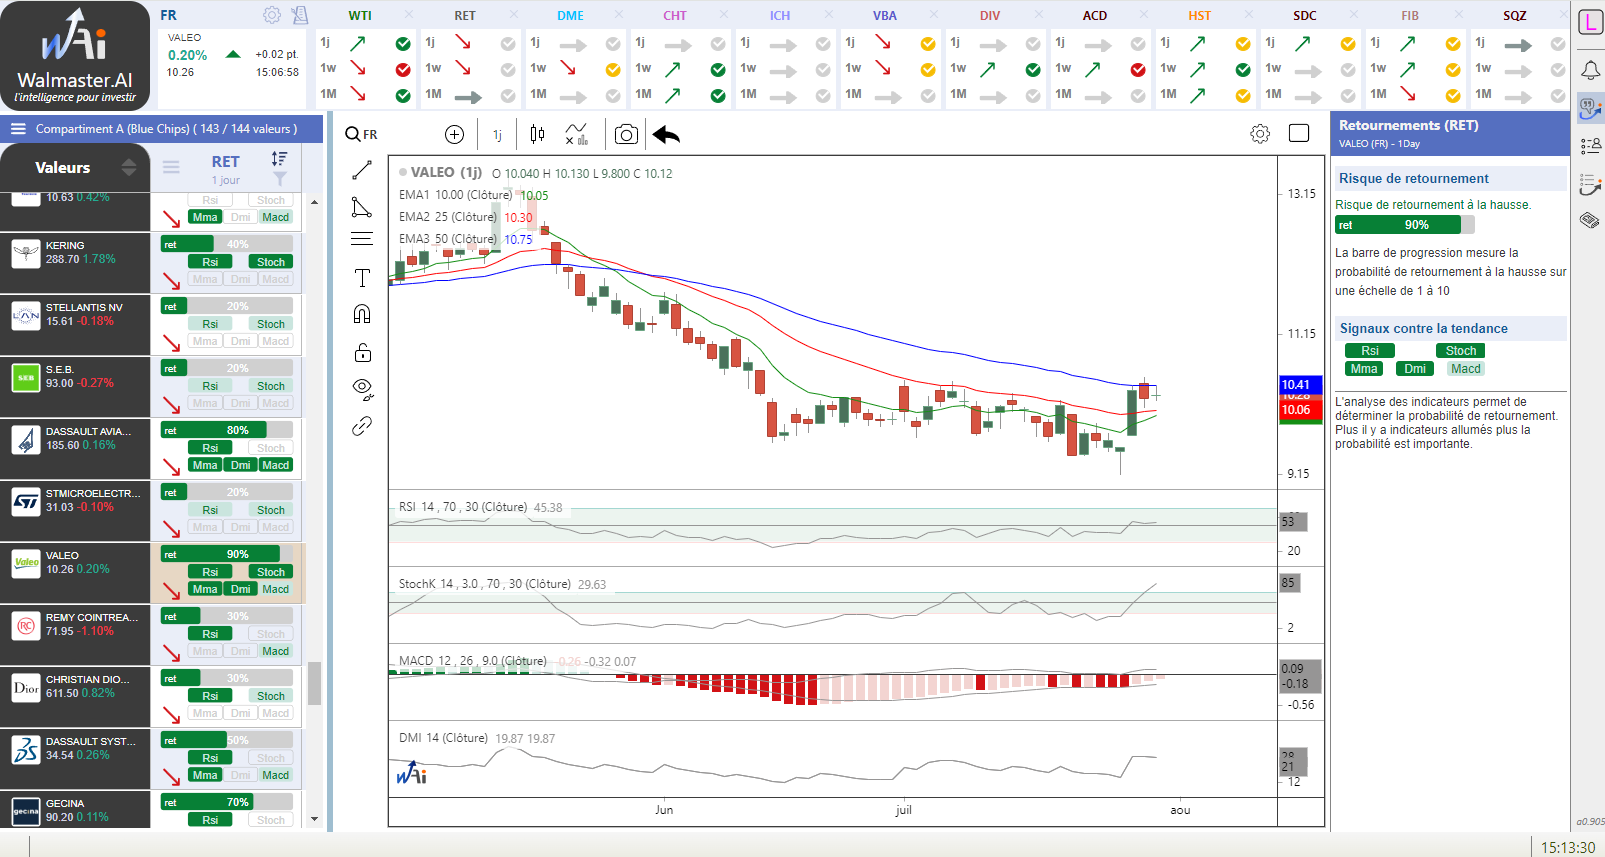Open the 1j timeframe selector

click(497, 135)
